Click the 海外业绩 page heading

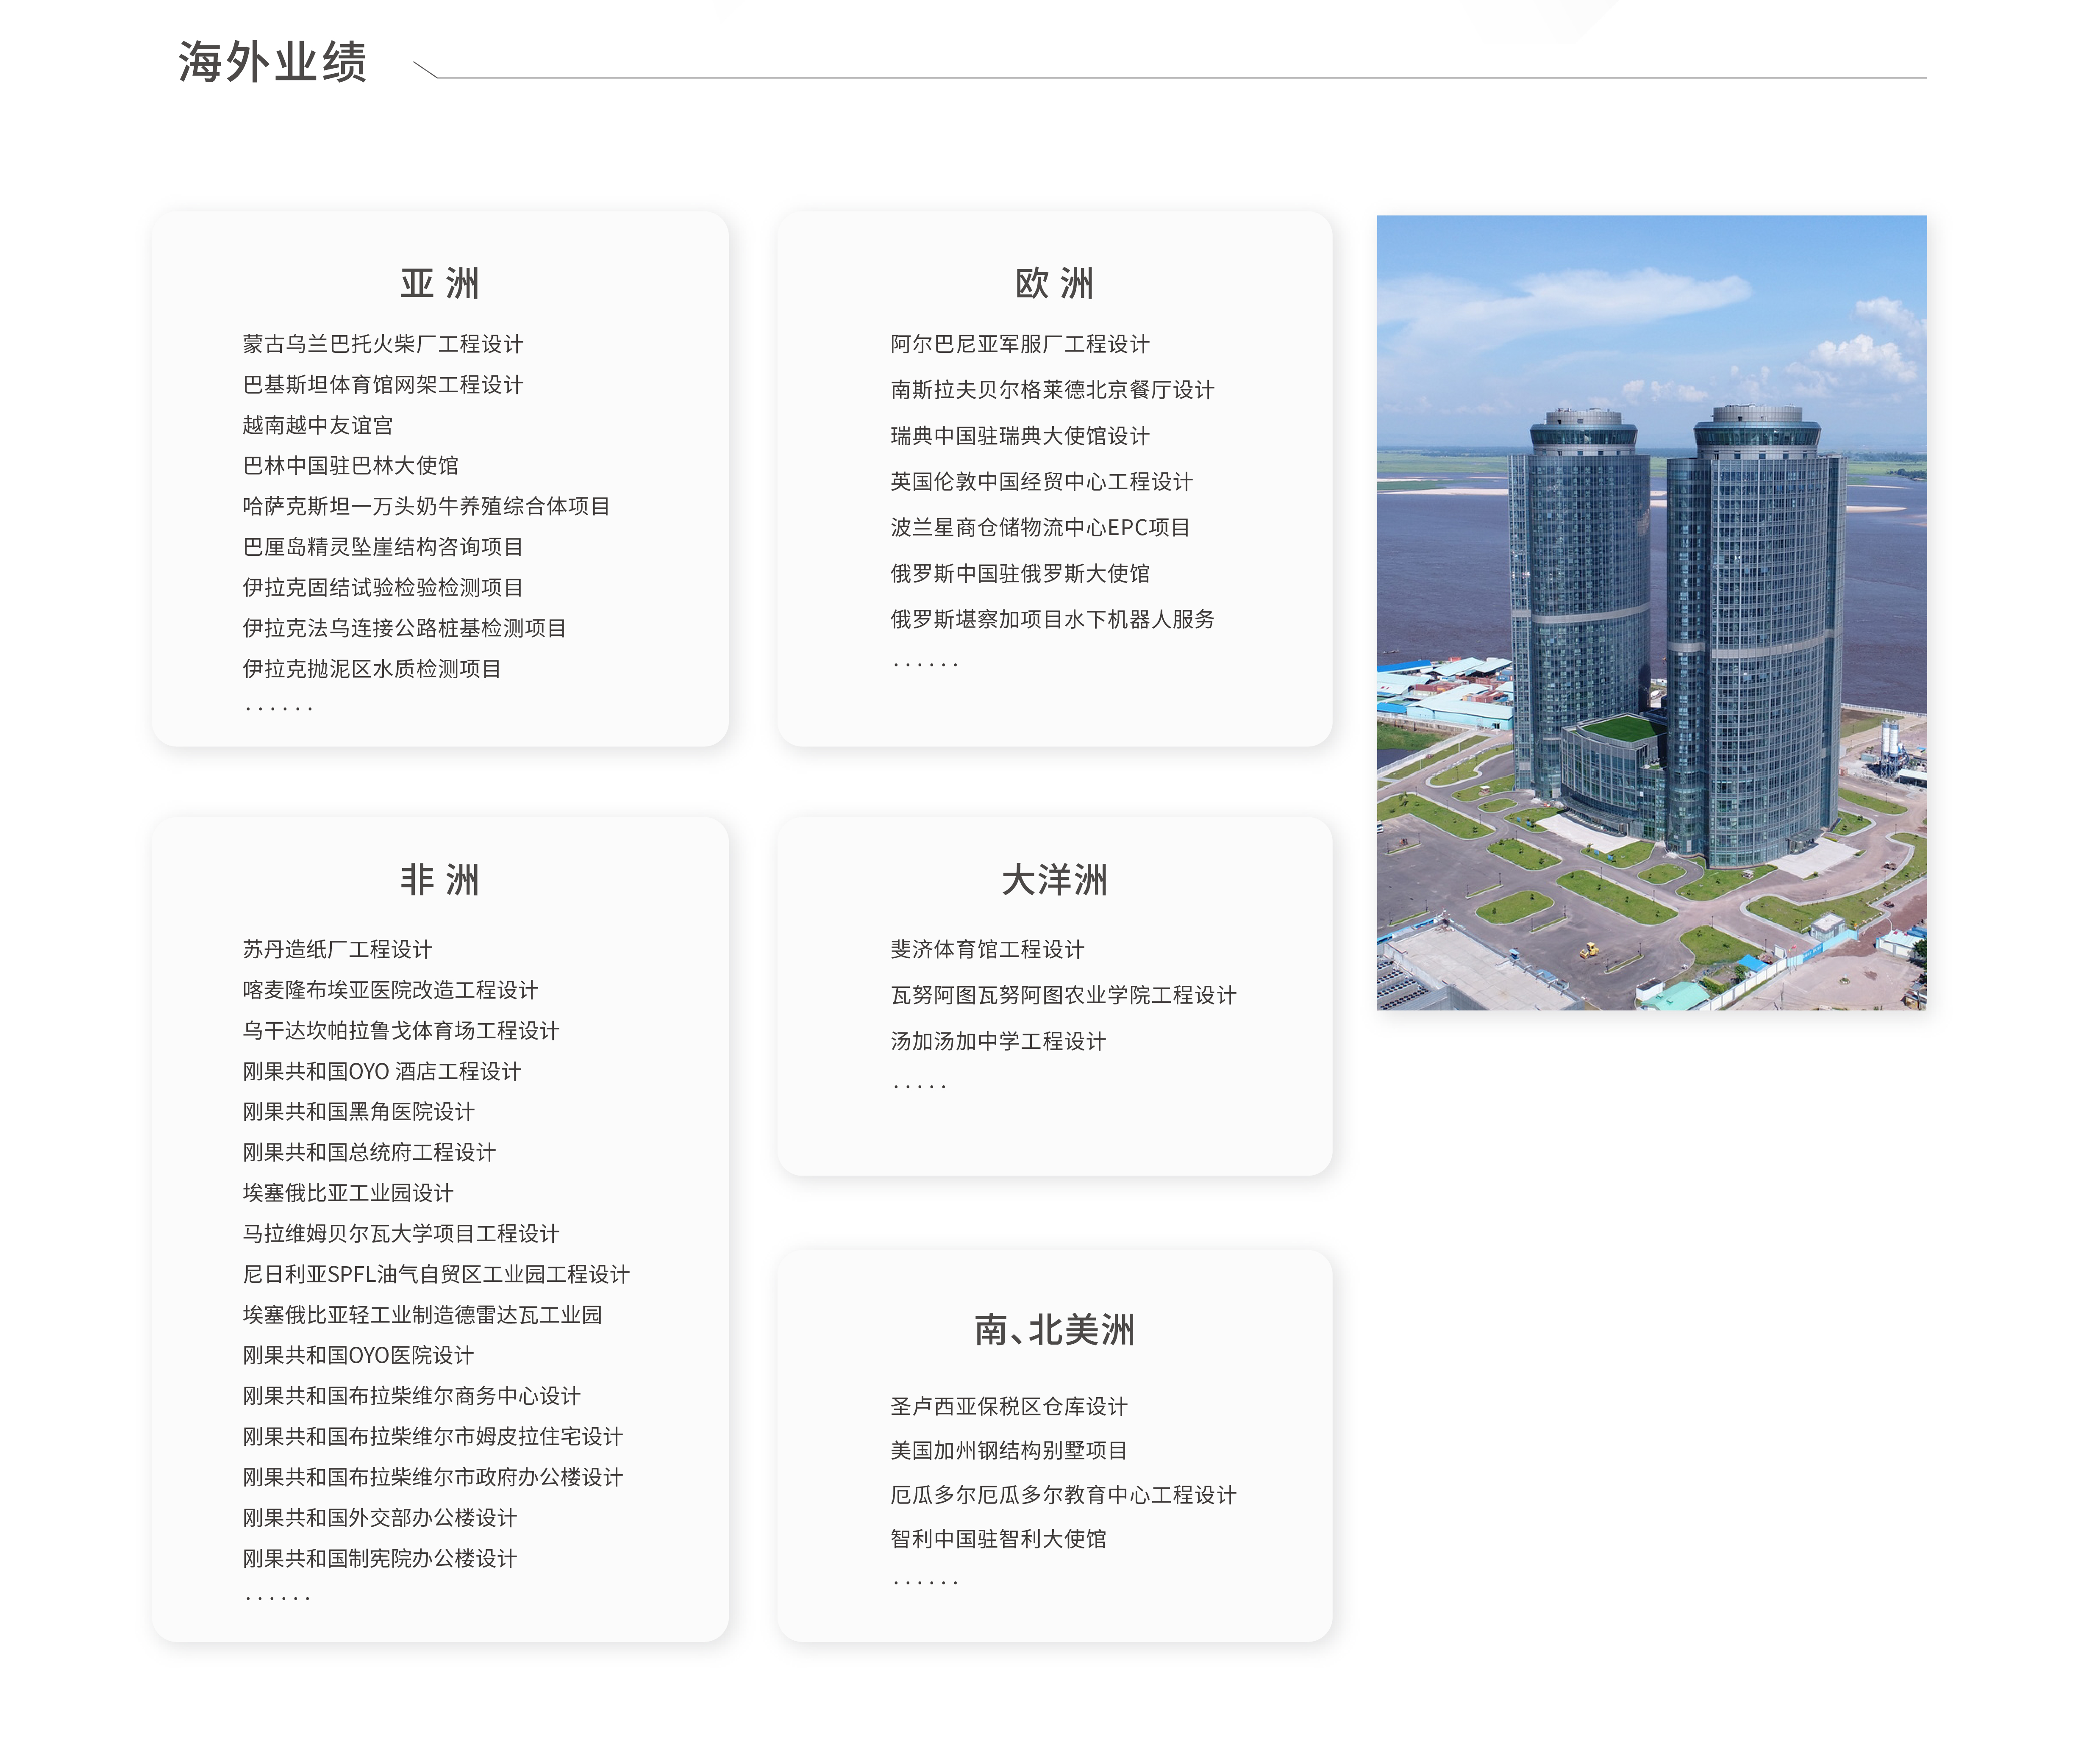(272, 62)
